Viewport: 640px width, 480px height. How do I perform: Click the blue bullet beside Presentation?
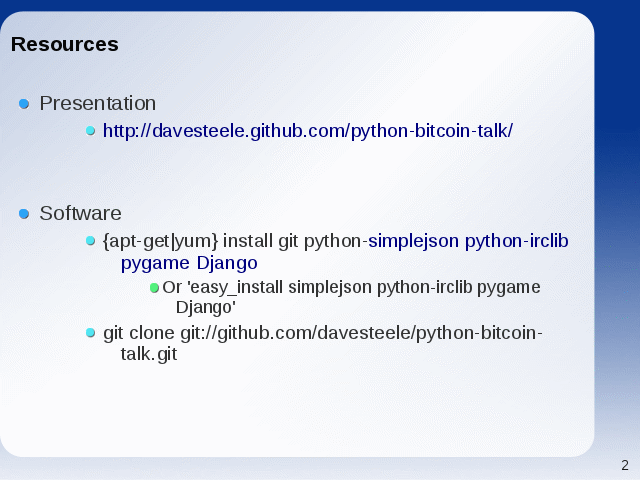coord(24,104)
